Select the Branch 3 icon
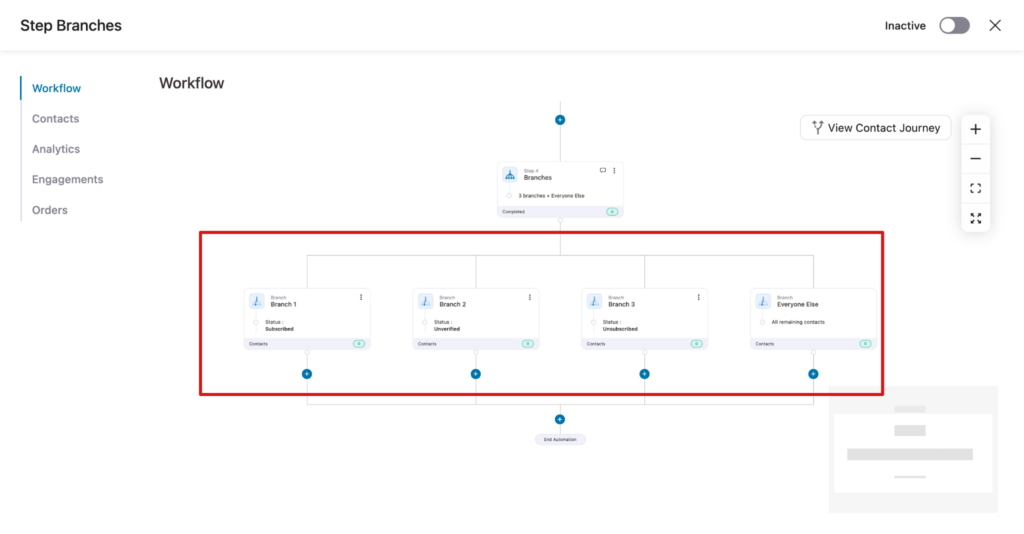Screen dimensions: 1024x534 point(594,301)
